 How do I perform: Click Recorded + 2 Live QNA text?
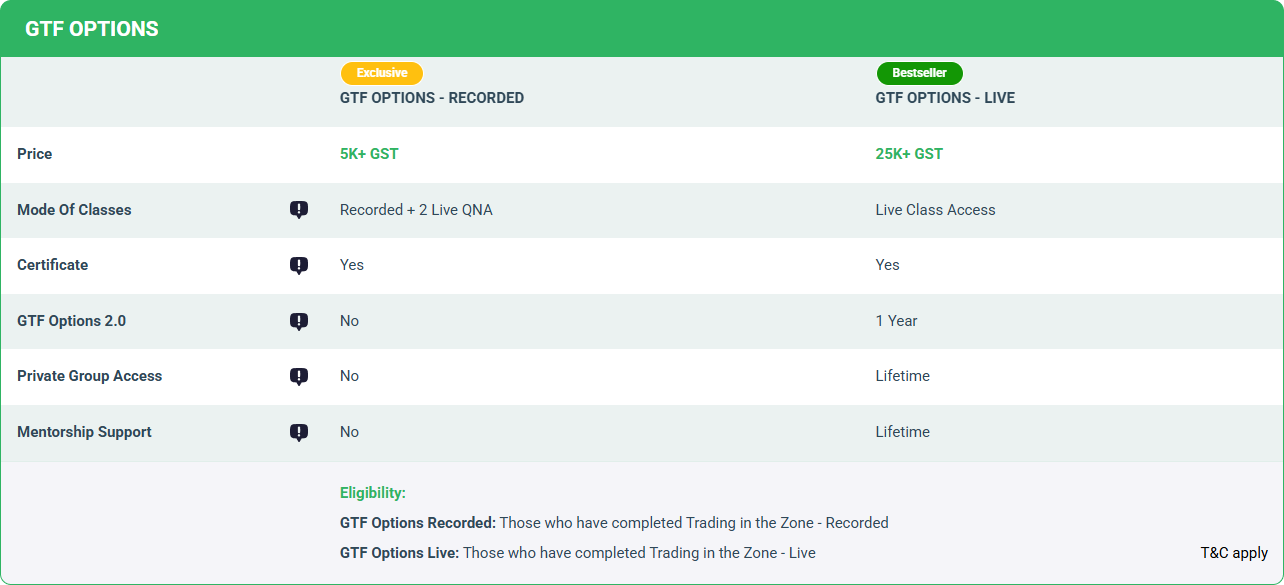point(416,210)
